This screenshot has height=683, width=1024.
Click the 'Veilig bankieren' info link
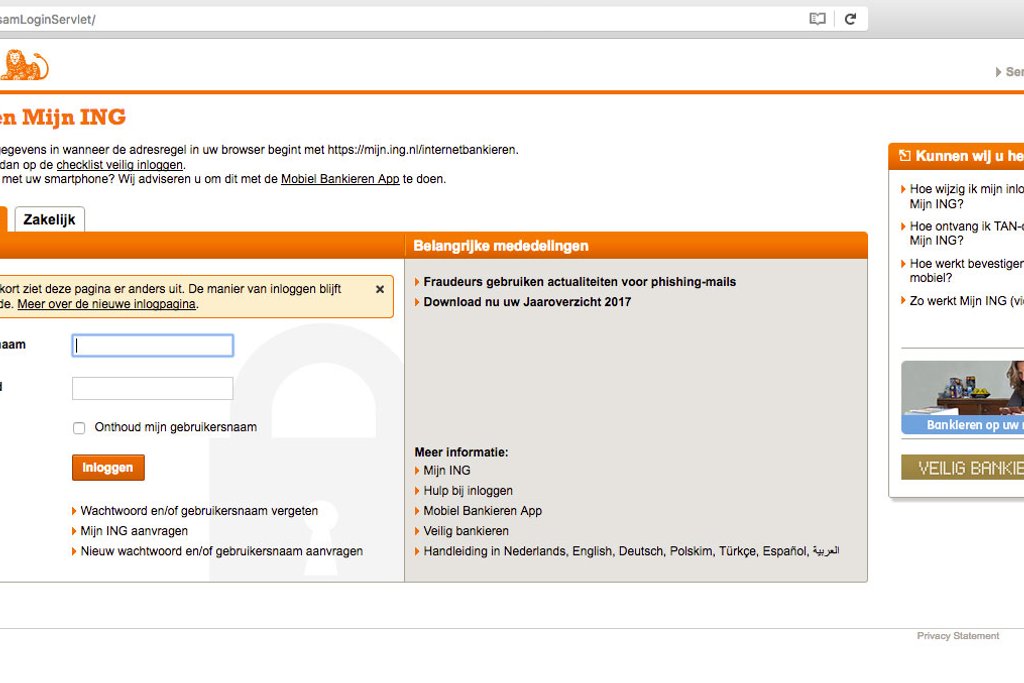click(465, 531)
